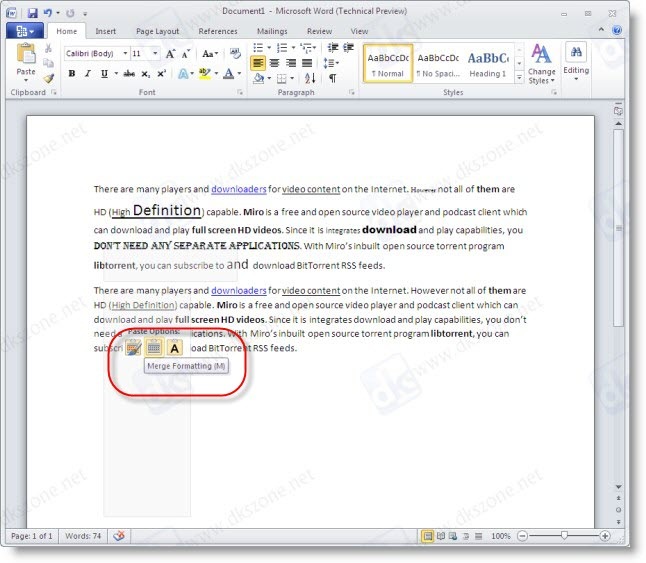This screenshot has width=646, height=563.
Task: Open the Calibri (Body) font dropdown
Action: click(125, 54)
